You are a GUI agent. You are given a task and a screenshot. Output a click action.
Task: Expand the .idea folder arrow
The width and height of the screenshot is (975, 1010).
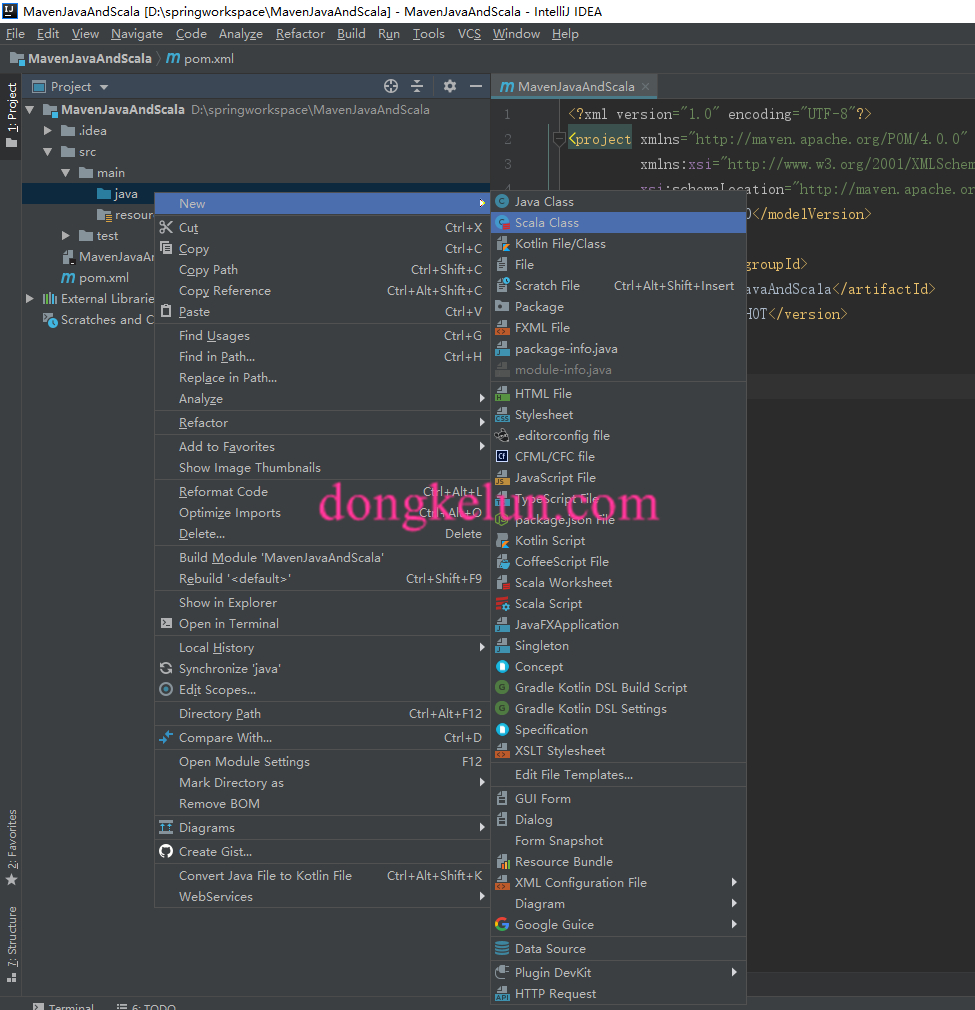tap(48, 131)
